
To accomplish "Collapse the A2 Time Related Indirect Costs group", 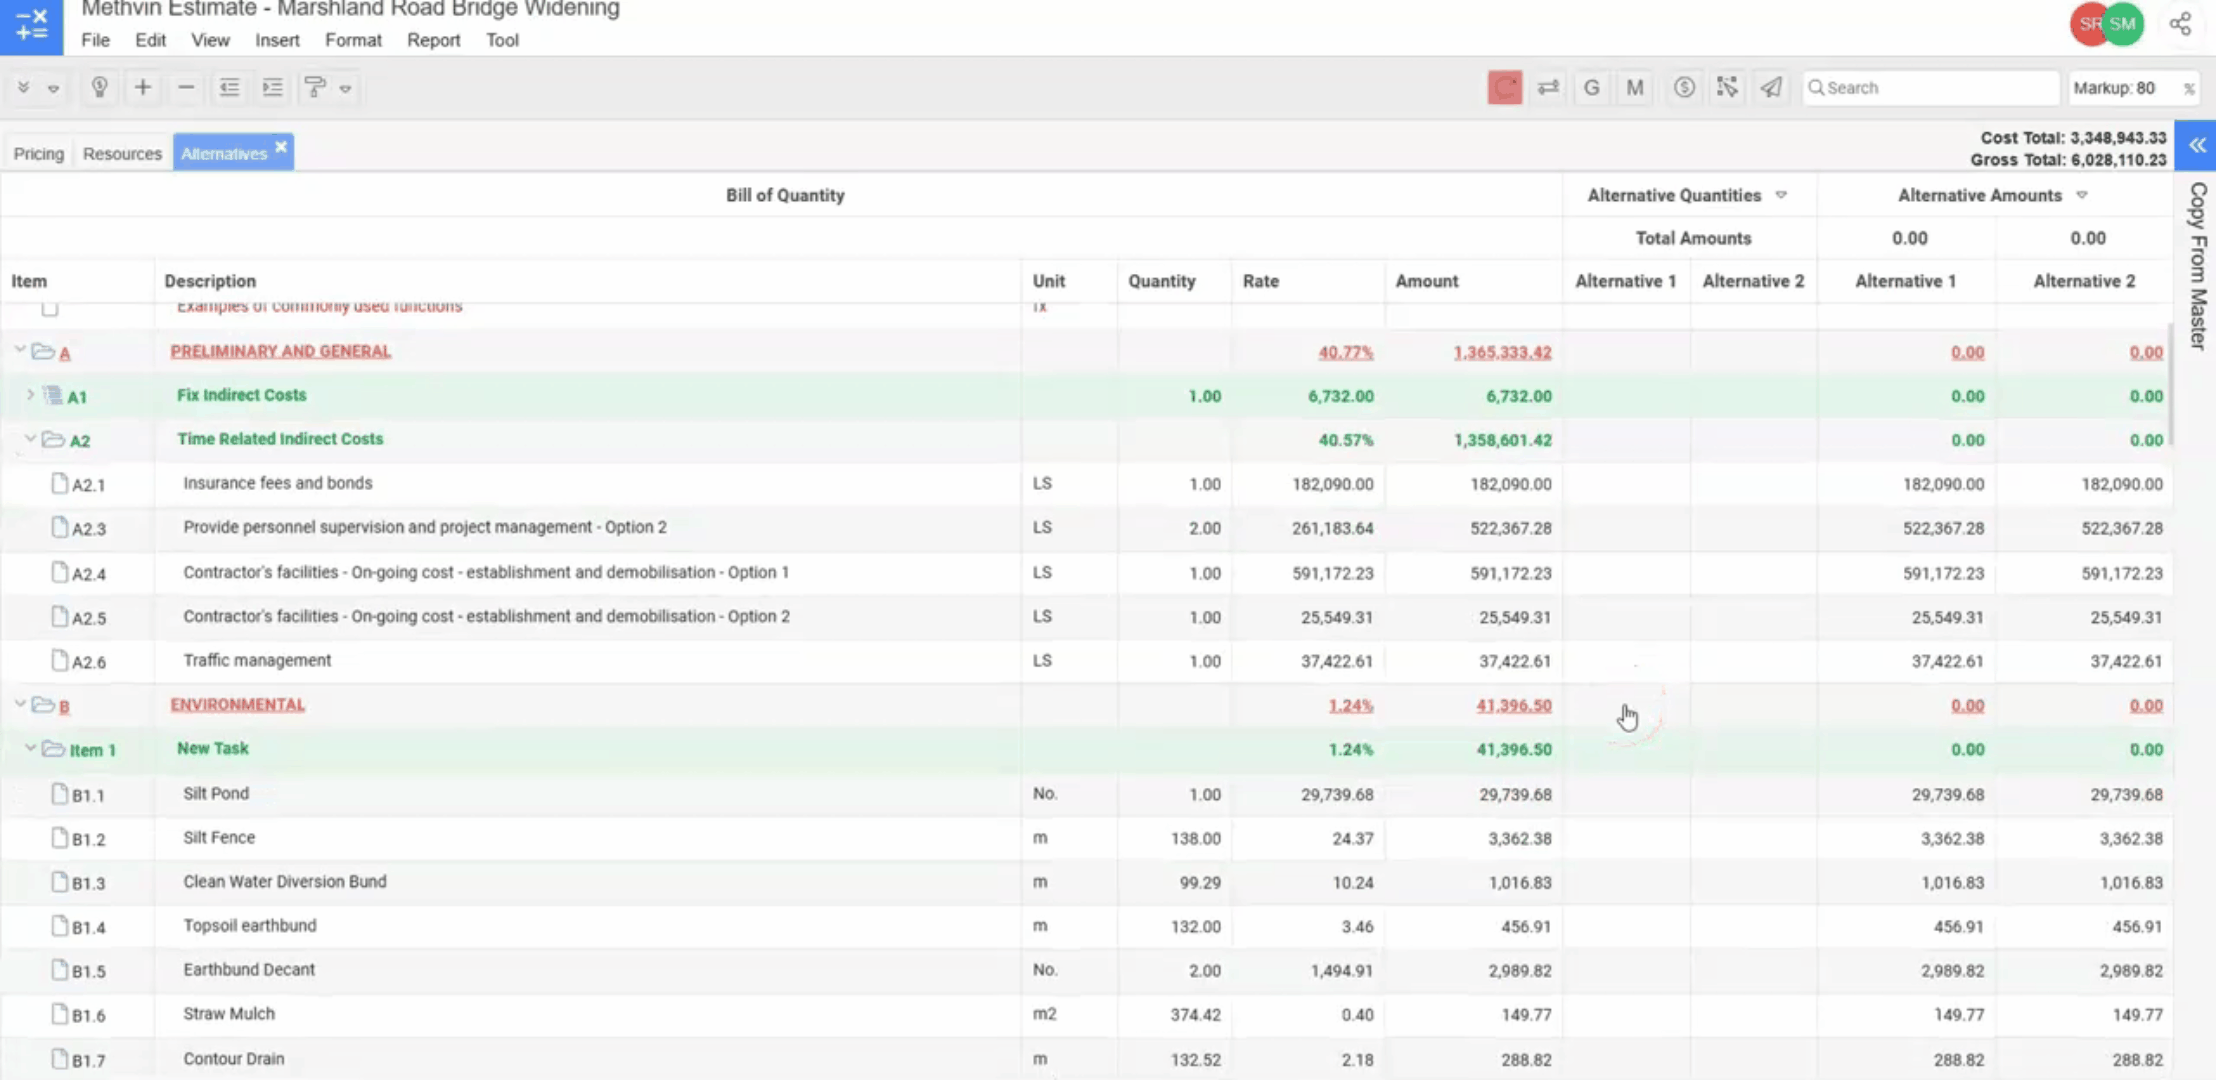I will (30, 439).
